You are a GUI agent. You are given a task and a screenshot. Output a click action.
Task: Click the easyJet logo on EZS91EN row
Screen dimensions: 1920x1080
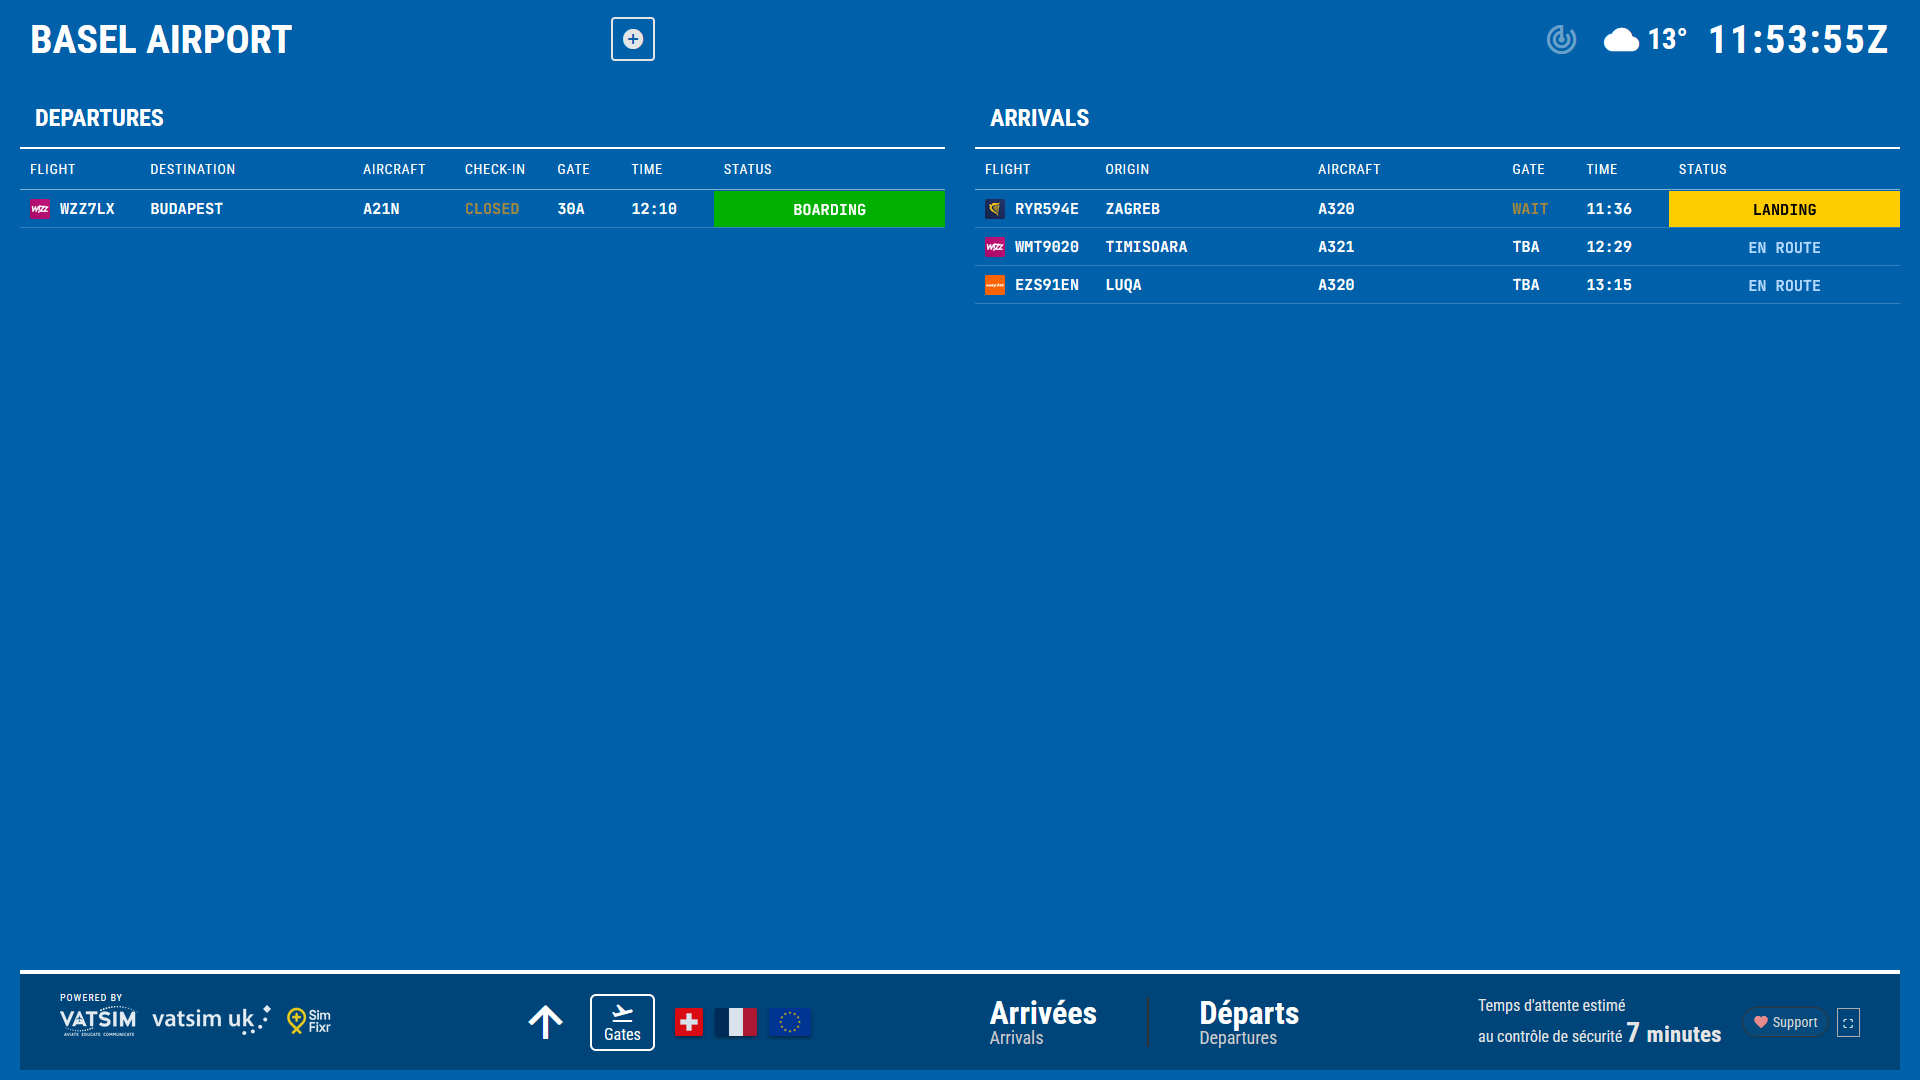coord(995,285)
